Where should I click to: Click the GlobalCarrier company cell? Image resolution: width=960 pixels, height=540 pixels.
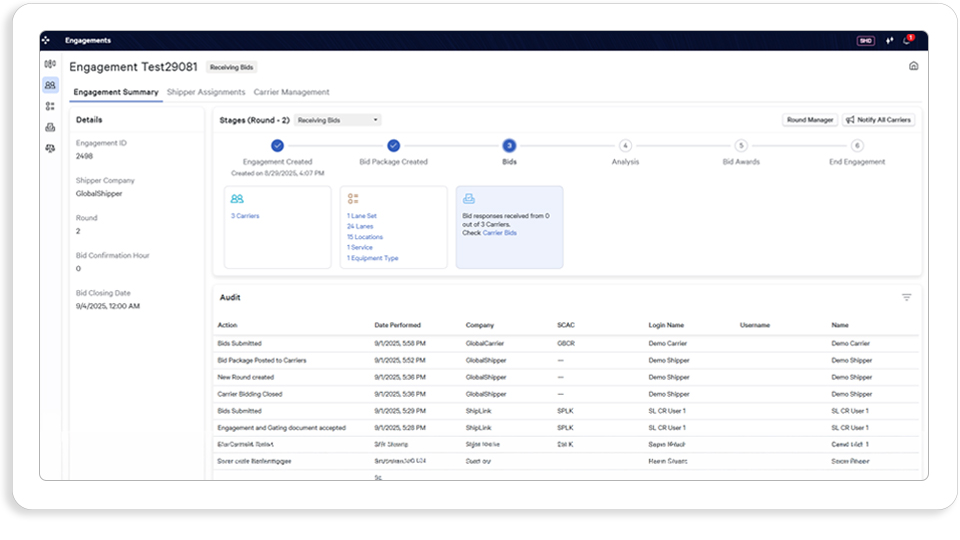click(484, 343)
